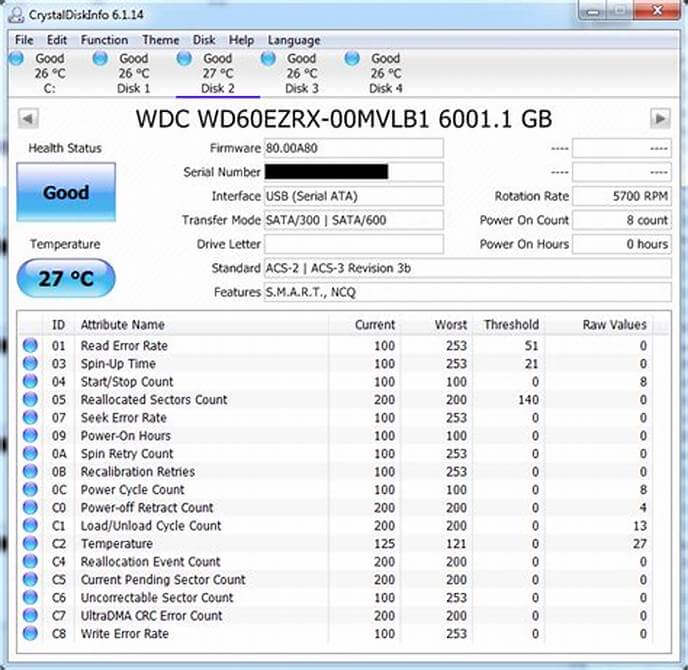Click the CrystalDiskInfo title bar app icon

pyautogui.click(x=16, y=12)
